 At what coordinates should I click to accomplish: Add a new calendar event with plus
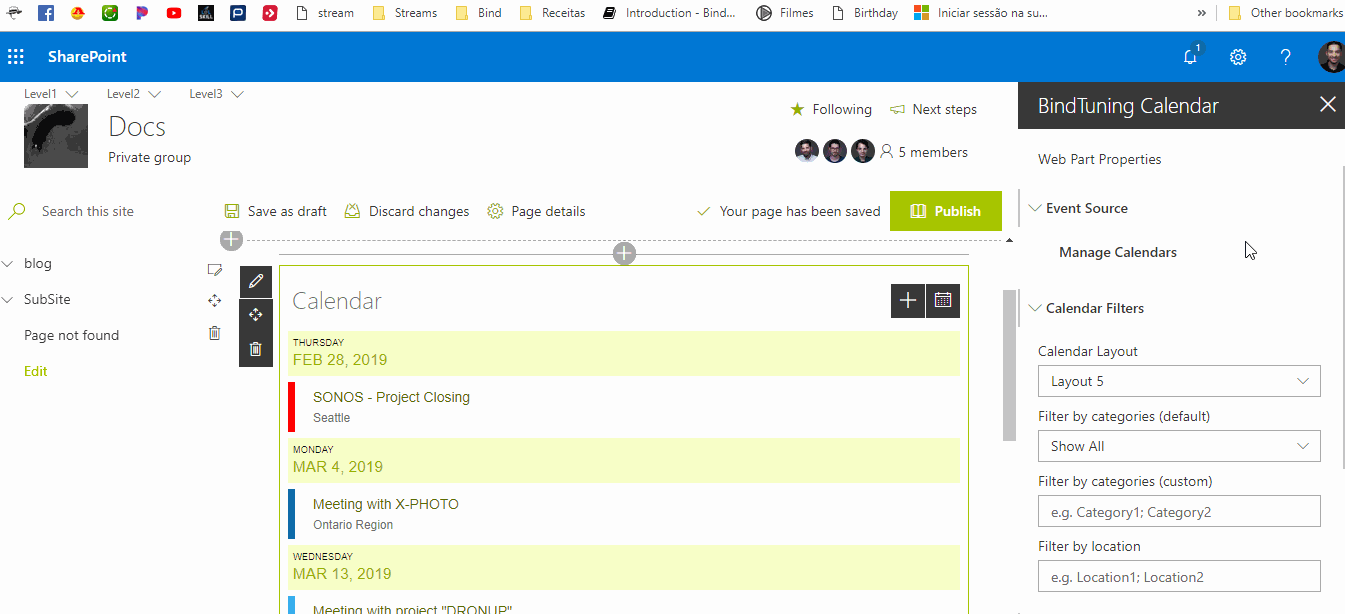[908, 300]
